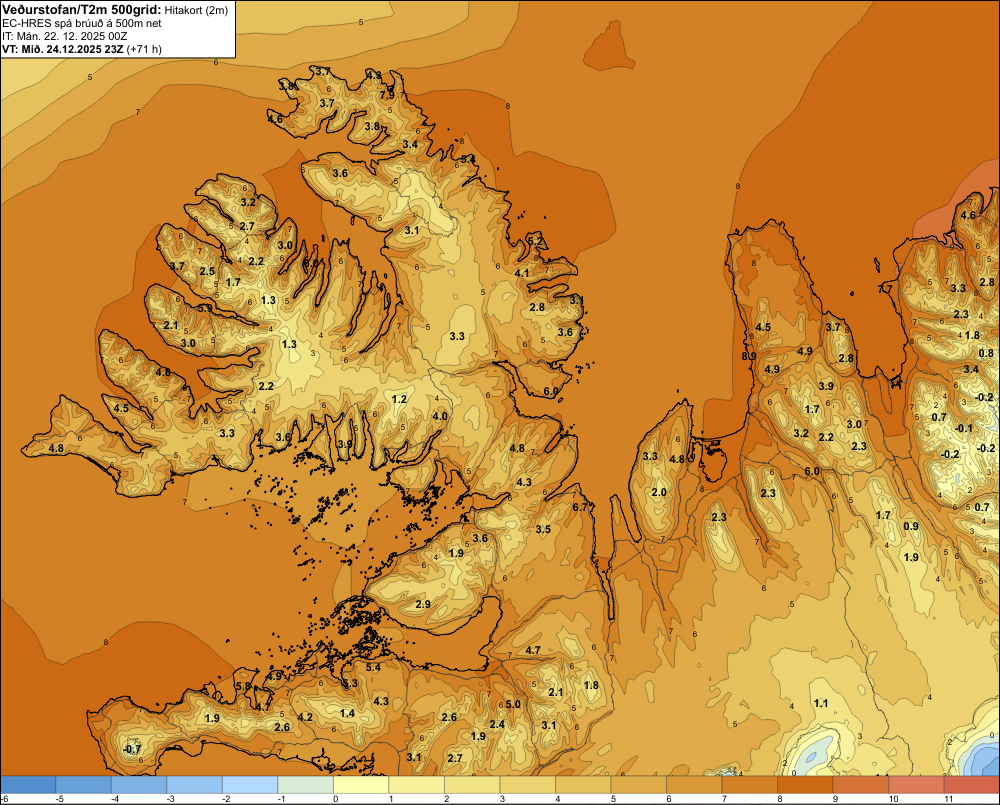Click the legend swatch between -2 and -1
This screenshot has height=805, width=1000.
(250, 785)
